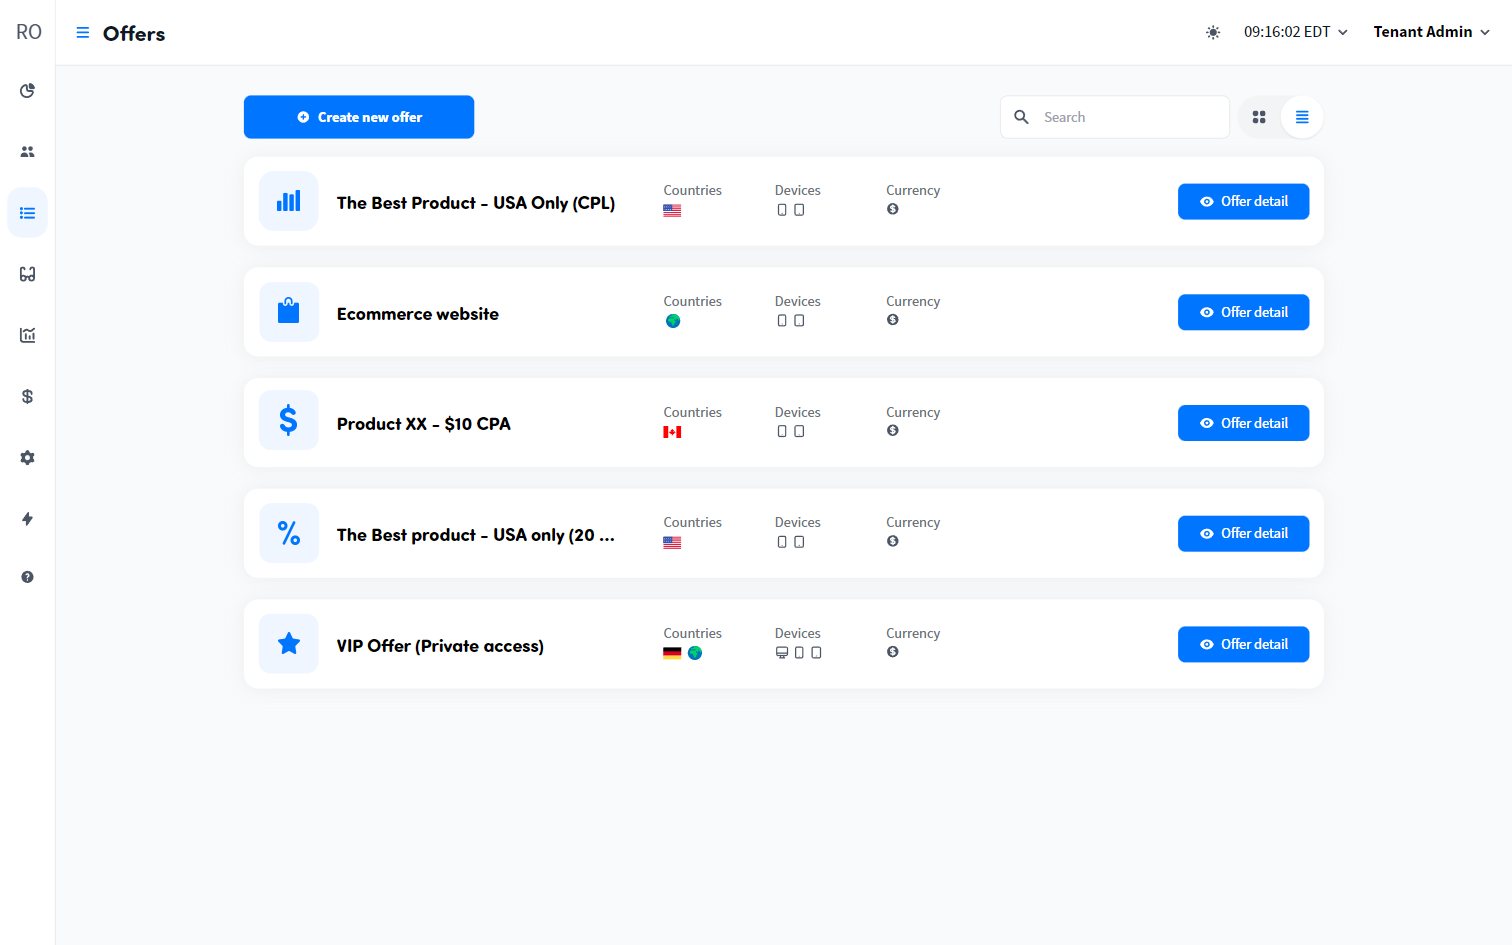Enable list view layout
1512x945 pixels.
pyautogui.click(x=1302, y=117)
